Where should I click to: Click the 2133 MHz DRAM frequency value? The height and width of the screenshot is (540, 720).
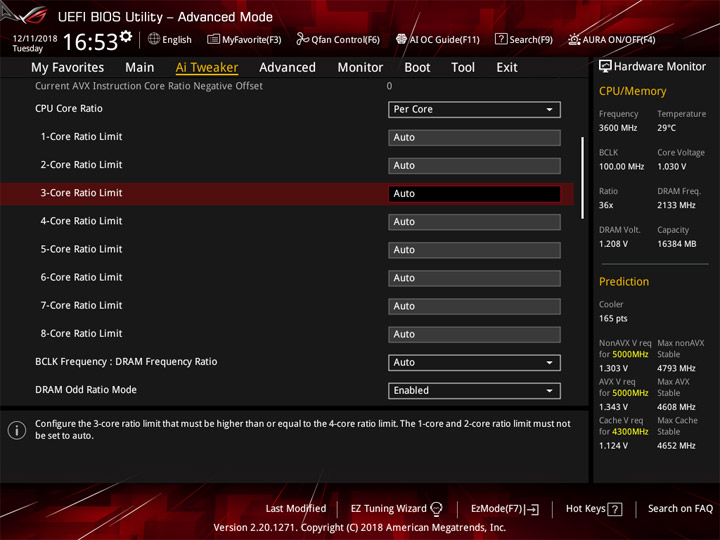pos(676,205)
